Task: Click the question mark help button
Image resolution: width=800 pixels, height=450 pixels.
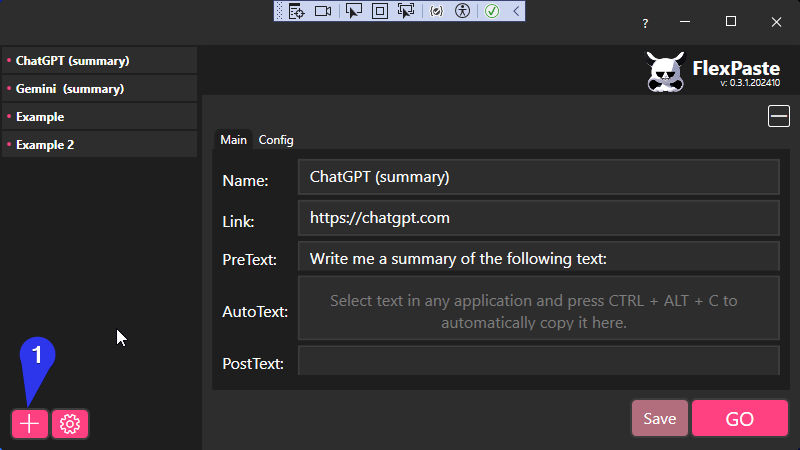Action: (645, 22)
